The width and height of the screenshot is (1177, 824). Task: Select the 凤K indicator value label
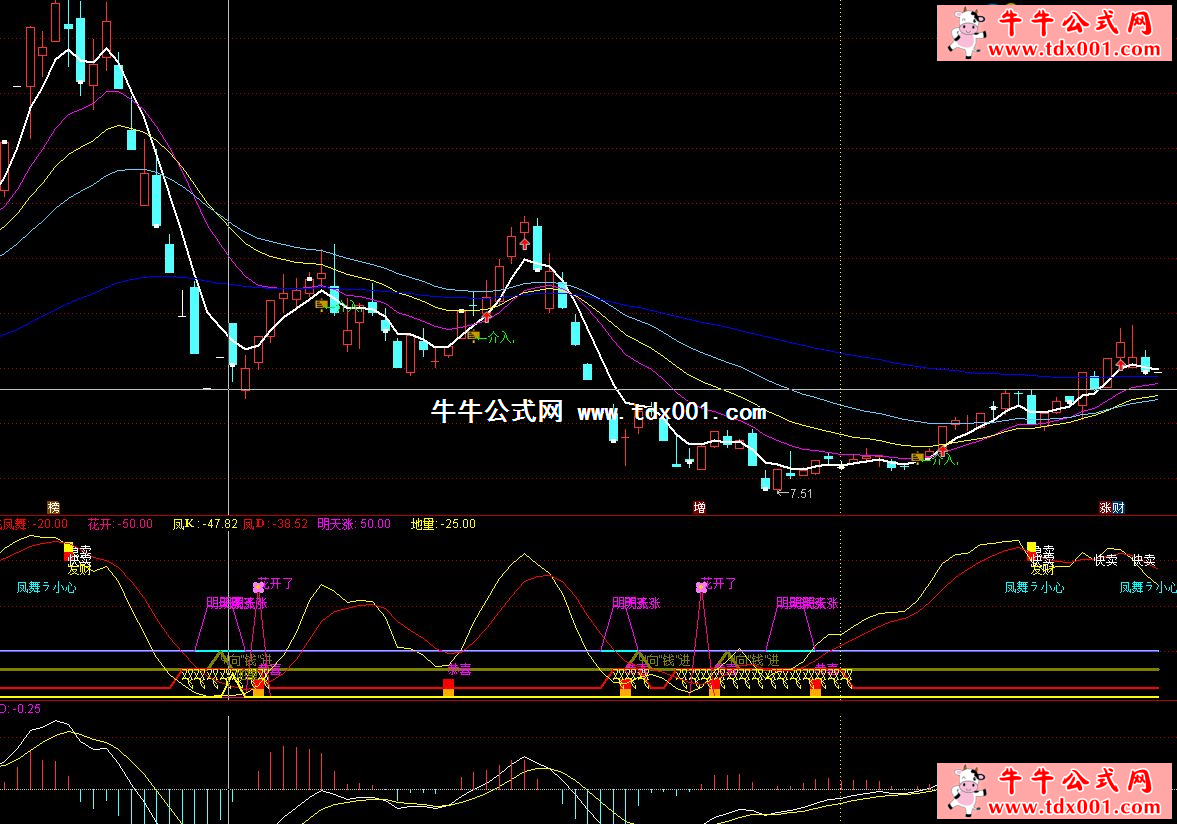click(205, 523)
